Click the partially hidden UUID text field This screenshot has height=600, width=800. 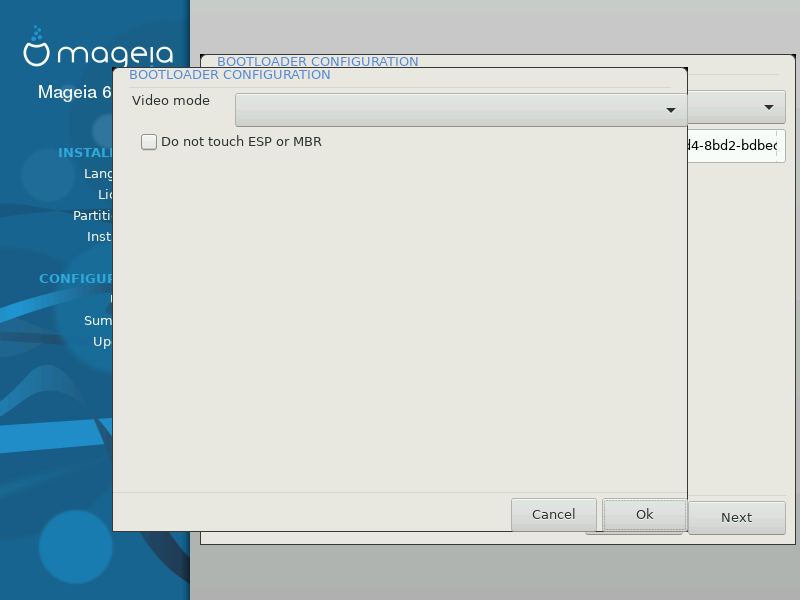click(x=736, y=146)
